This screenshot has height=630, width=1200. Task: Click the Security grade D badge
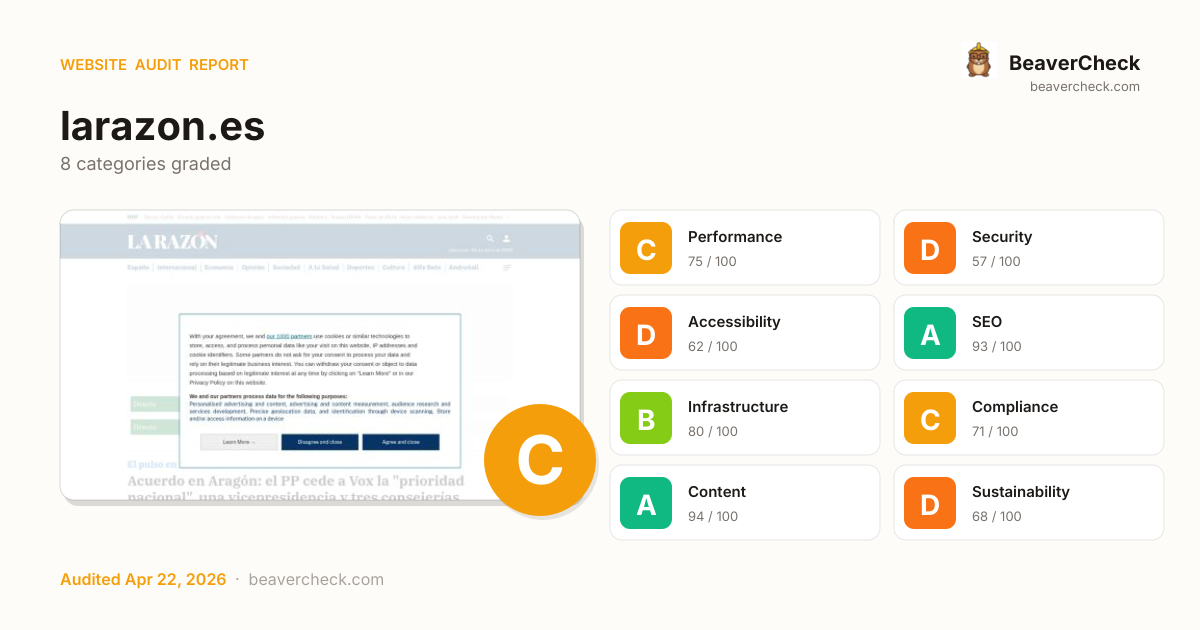(930, 248)
